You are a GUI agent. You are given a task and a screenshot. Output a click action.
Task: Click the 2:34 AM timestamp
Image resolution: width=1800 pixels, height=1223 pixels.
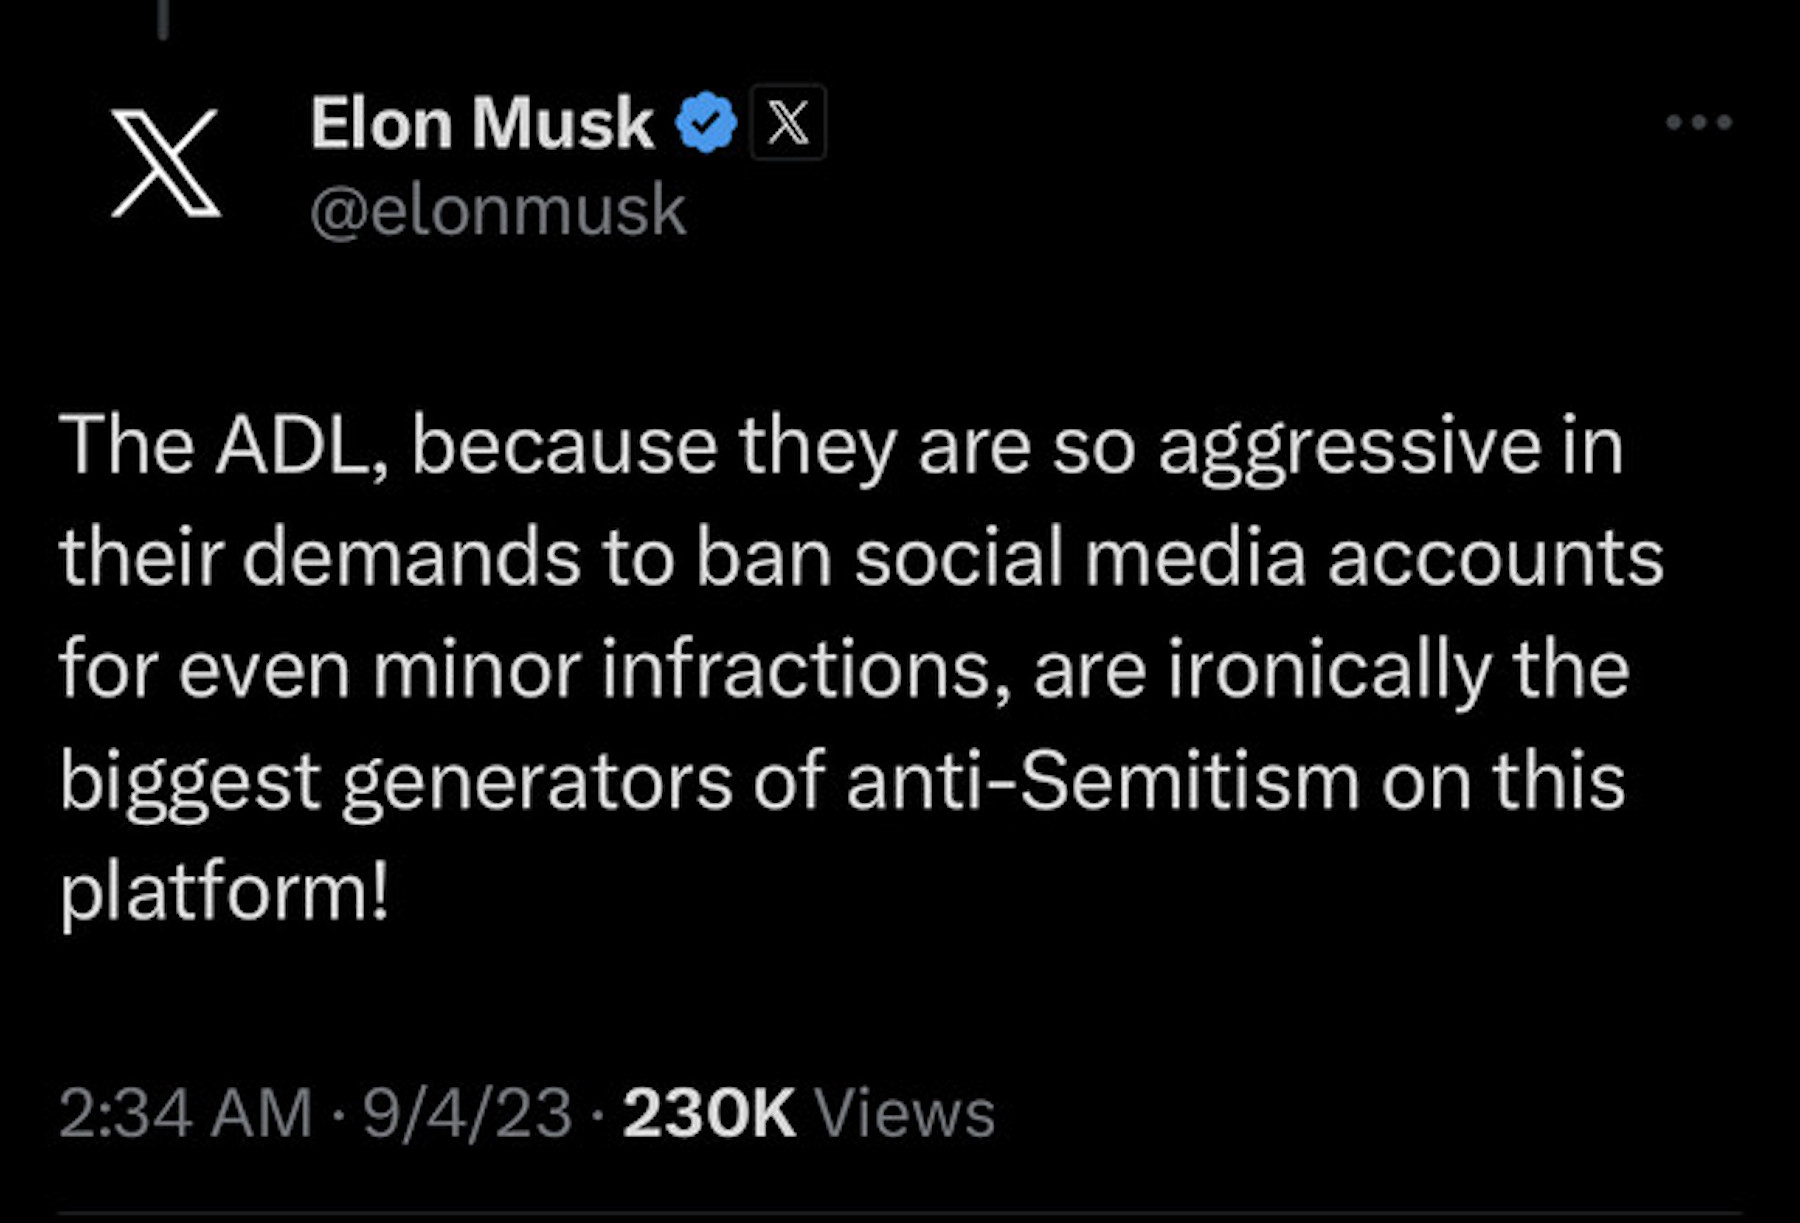(x=185, y=1112)
